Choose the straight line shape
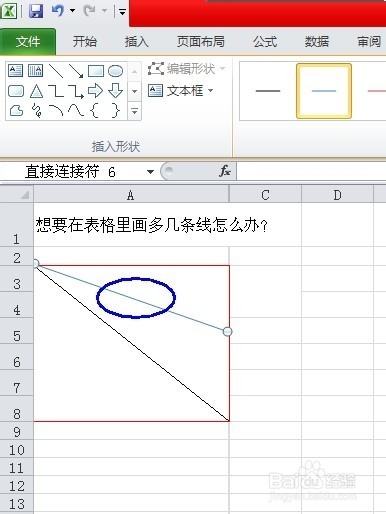 coord(56,71)
